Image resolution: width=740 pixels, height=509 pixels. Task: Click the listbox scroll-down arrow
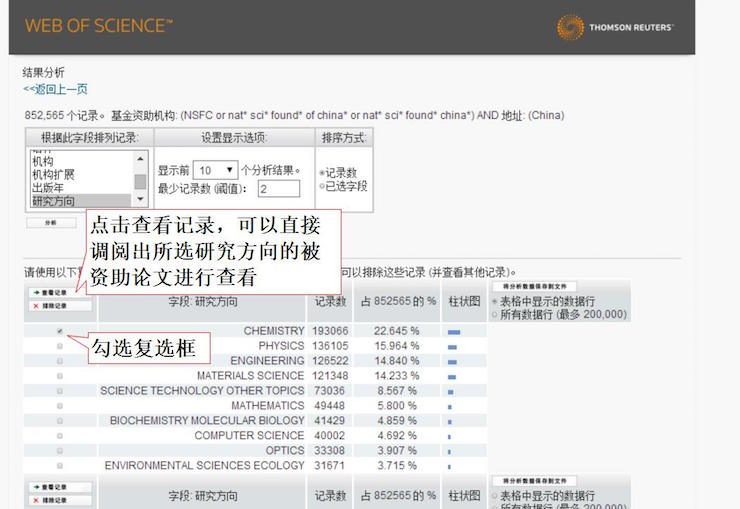pos(140,200)
